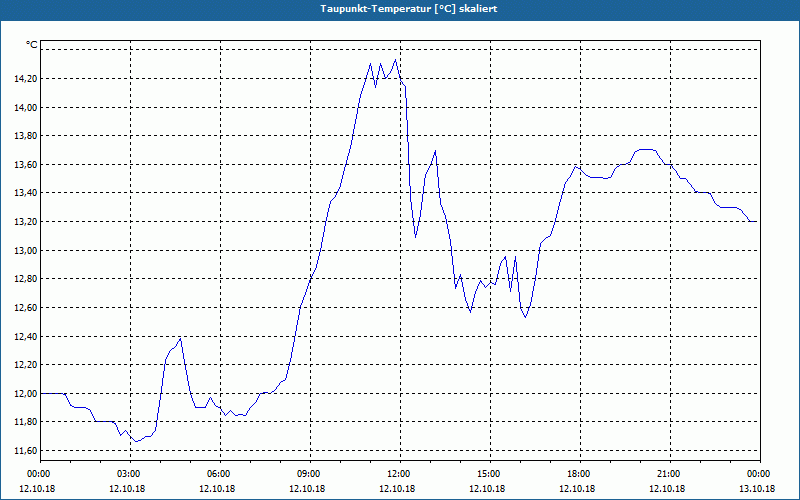Click the 03:00 time axis label
This screenshot has width=800, height=500.
(x=130, y=474)
